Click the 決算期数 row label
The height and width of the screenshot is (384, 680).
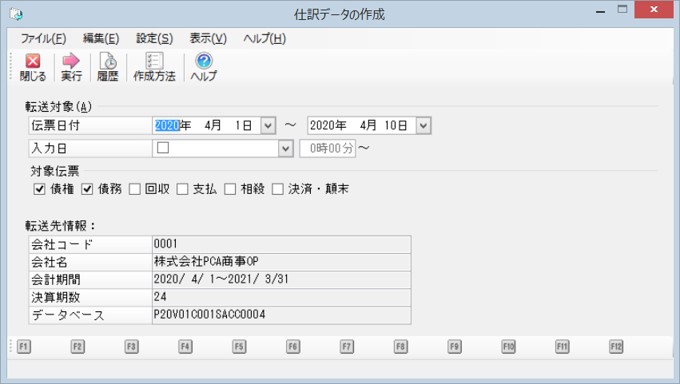click(90, 297)
